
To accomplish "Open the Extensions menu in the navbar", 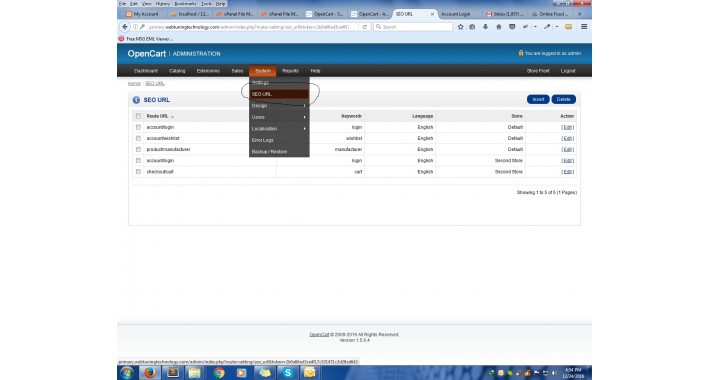I will 208,71.
